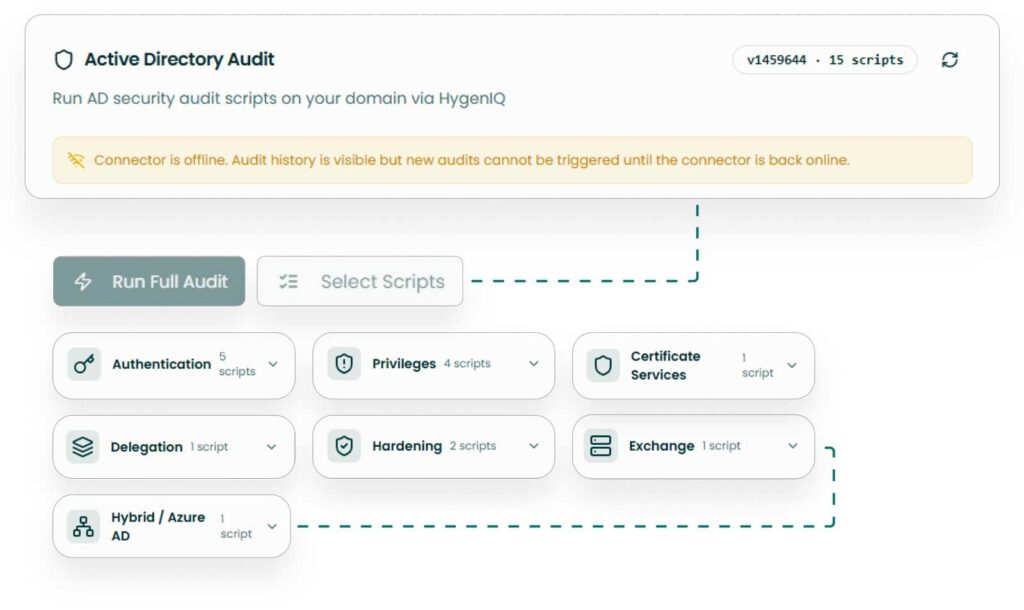Expand the Hardening scripts chevron
The image size is (1024, 610).
pyautogui.click(x=534, y=446)
